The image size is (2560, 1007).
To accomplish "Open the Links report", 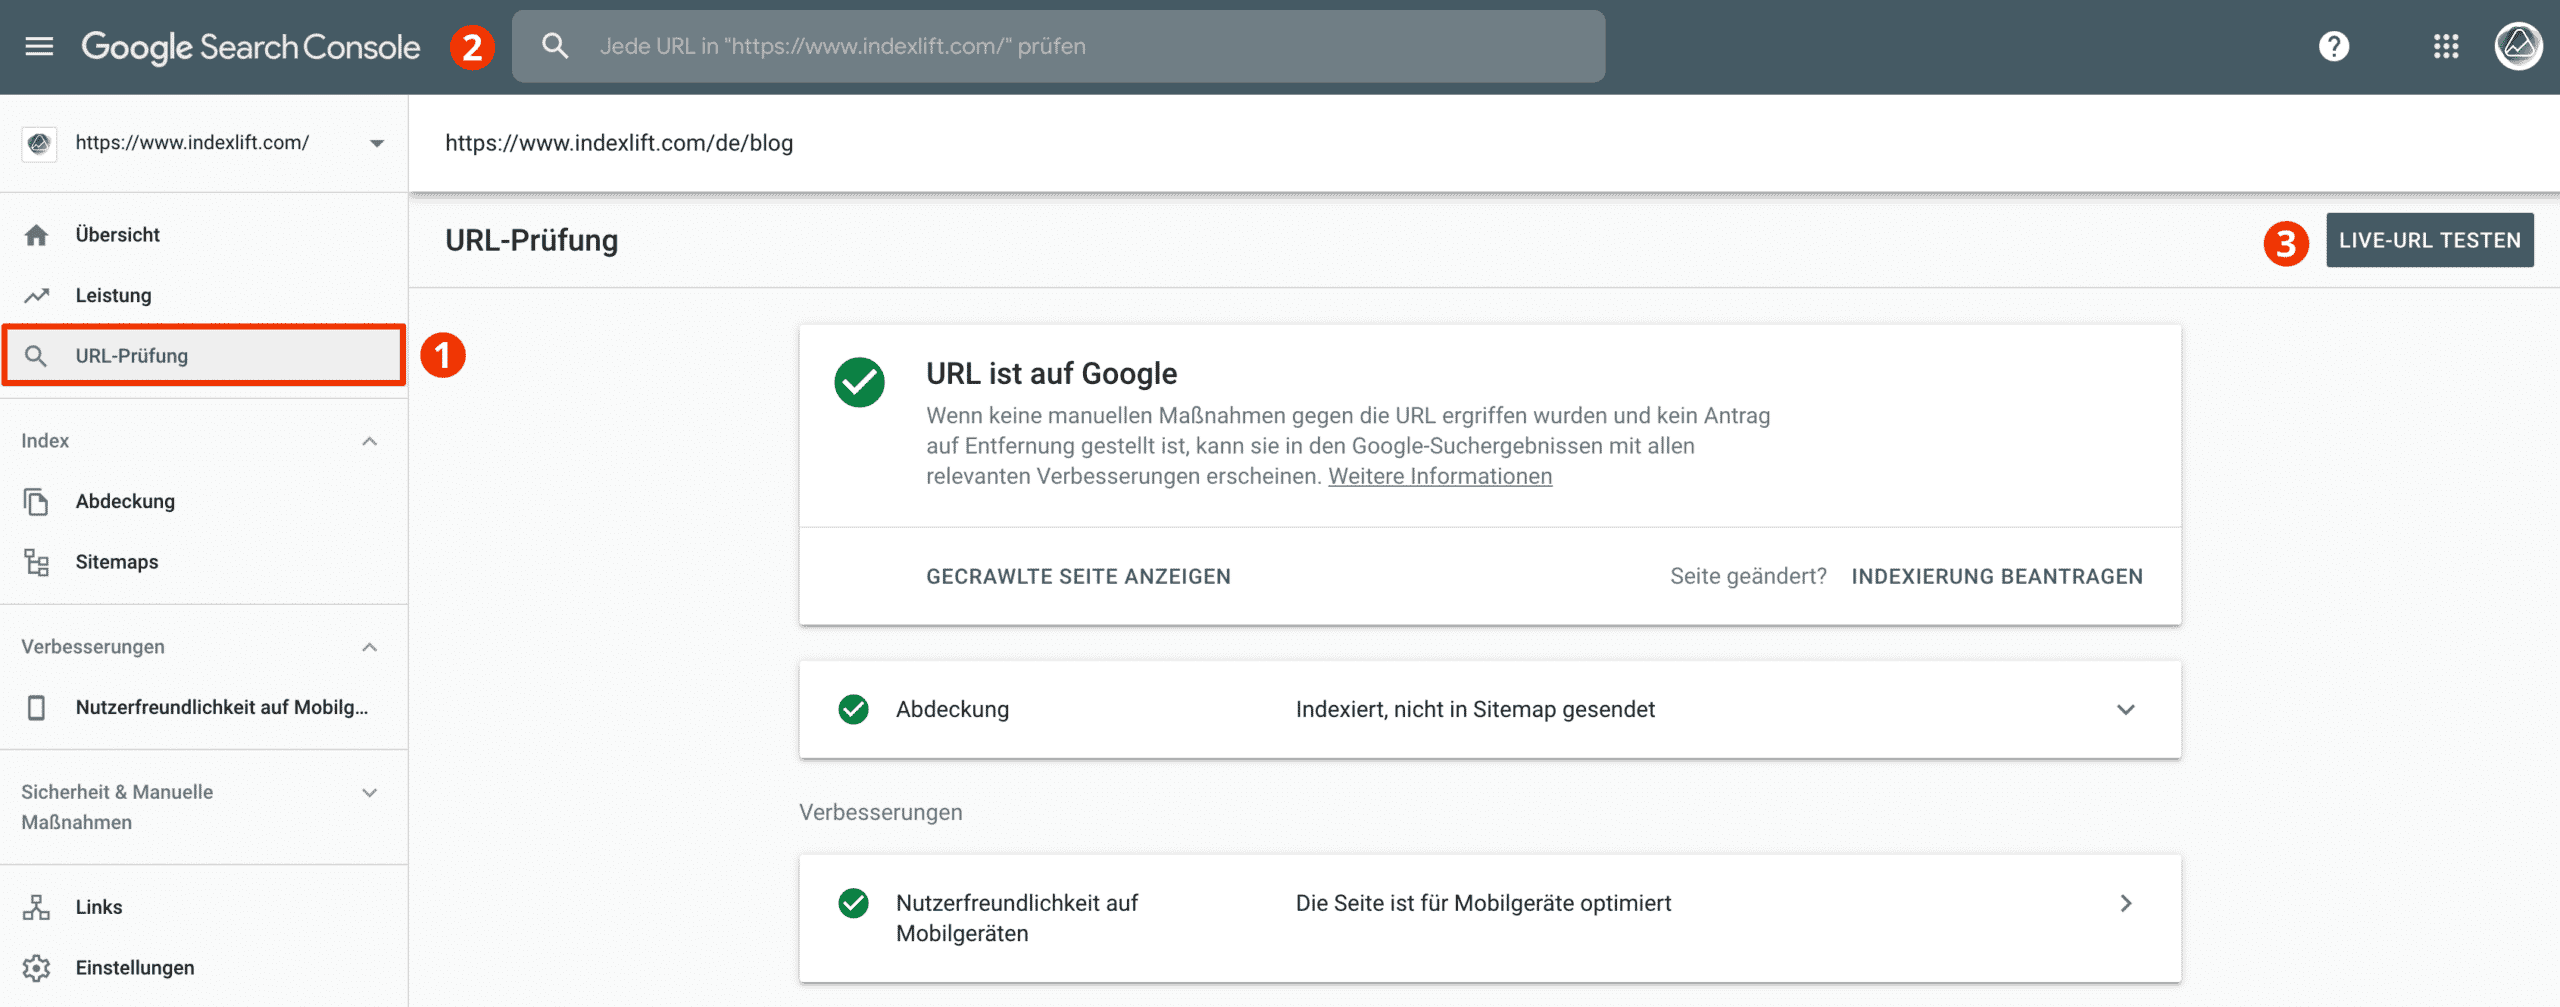I will click(204, 907).
